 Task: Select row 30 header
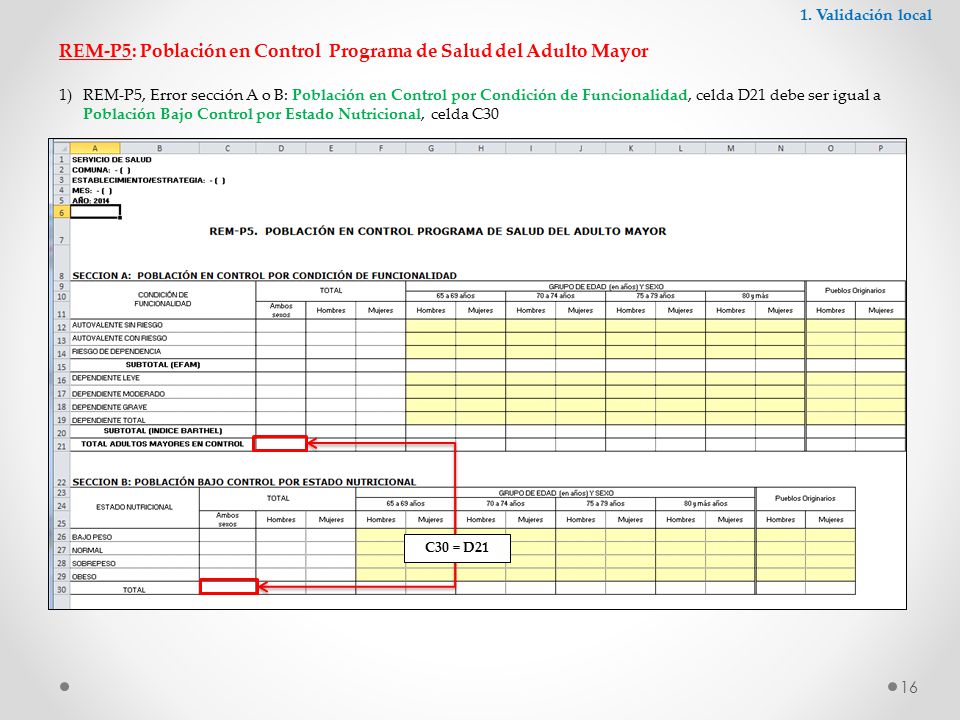[x=61, y=590]
